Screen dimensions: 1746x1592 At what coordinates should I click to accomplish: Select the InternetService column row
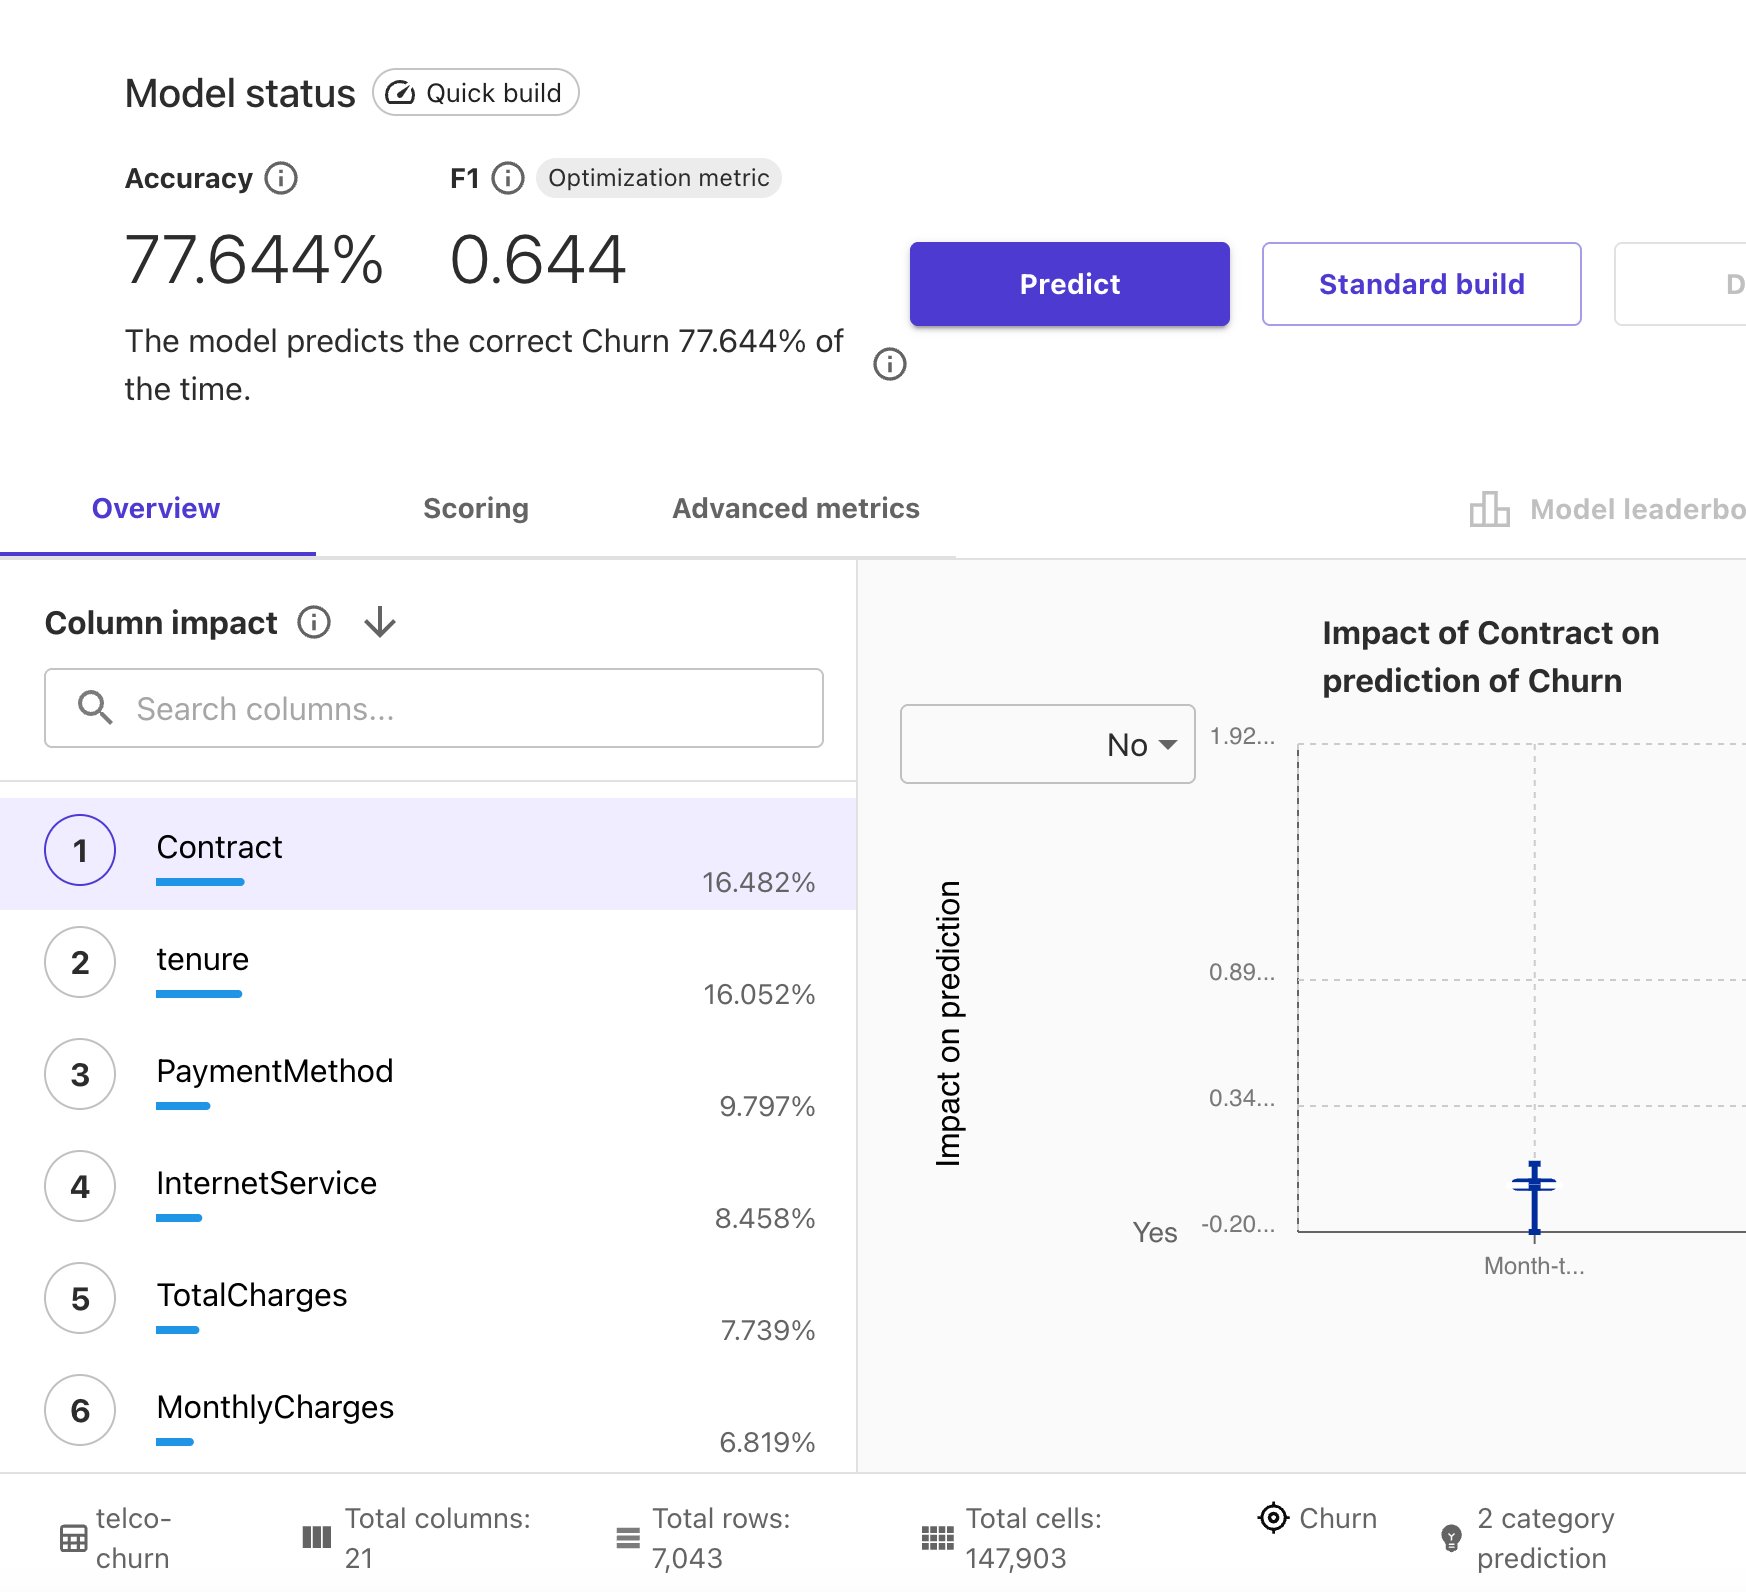[x=428, y=1190]
